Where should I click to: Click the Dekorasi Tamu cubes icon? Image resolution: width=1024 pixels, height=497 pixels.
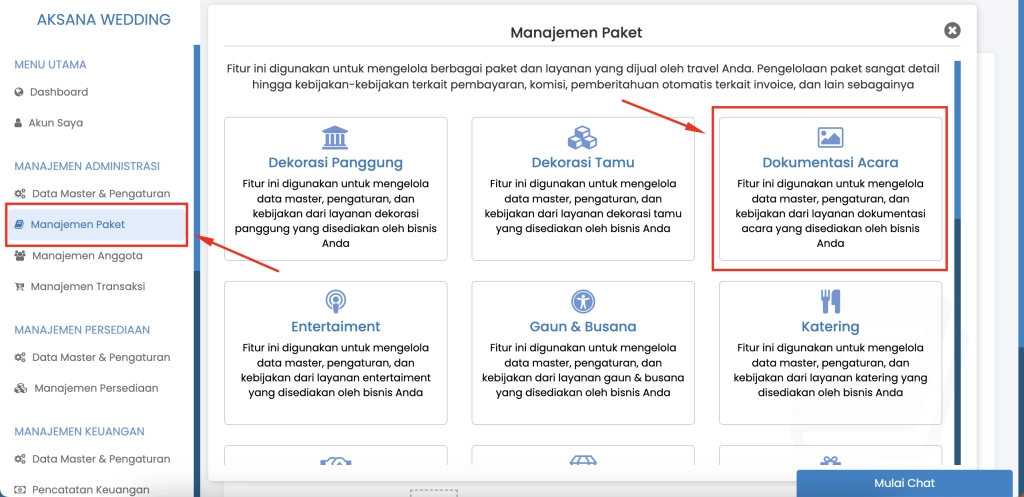pyautogui.click(x=583, y=138)
